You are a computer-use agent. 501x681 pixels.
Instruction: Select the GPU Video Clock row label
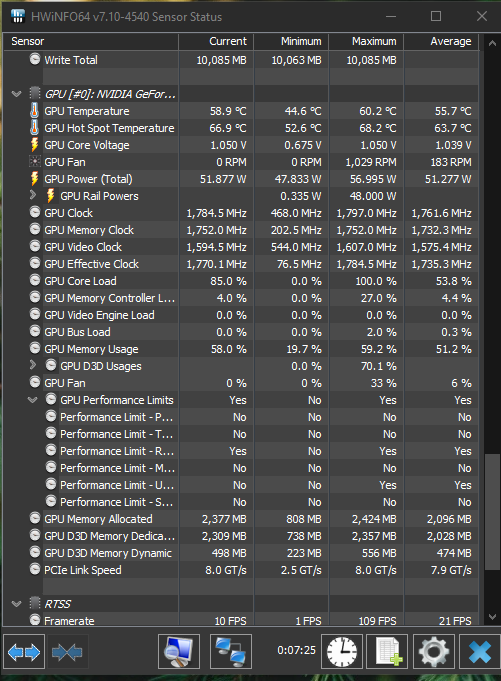tap(83, 247)
